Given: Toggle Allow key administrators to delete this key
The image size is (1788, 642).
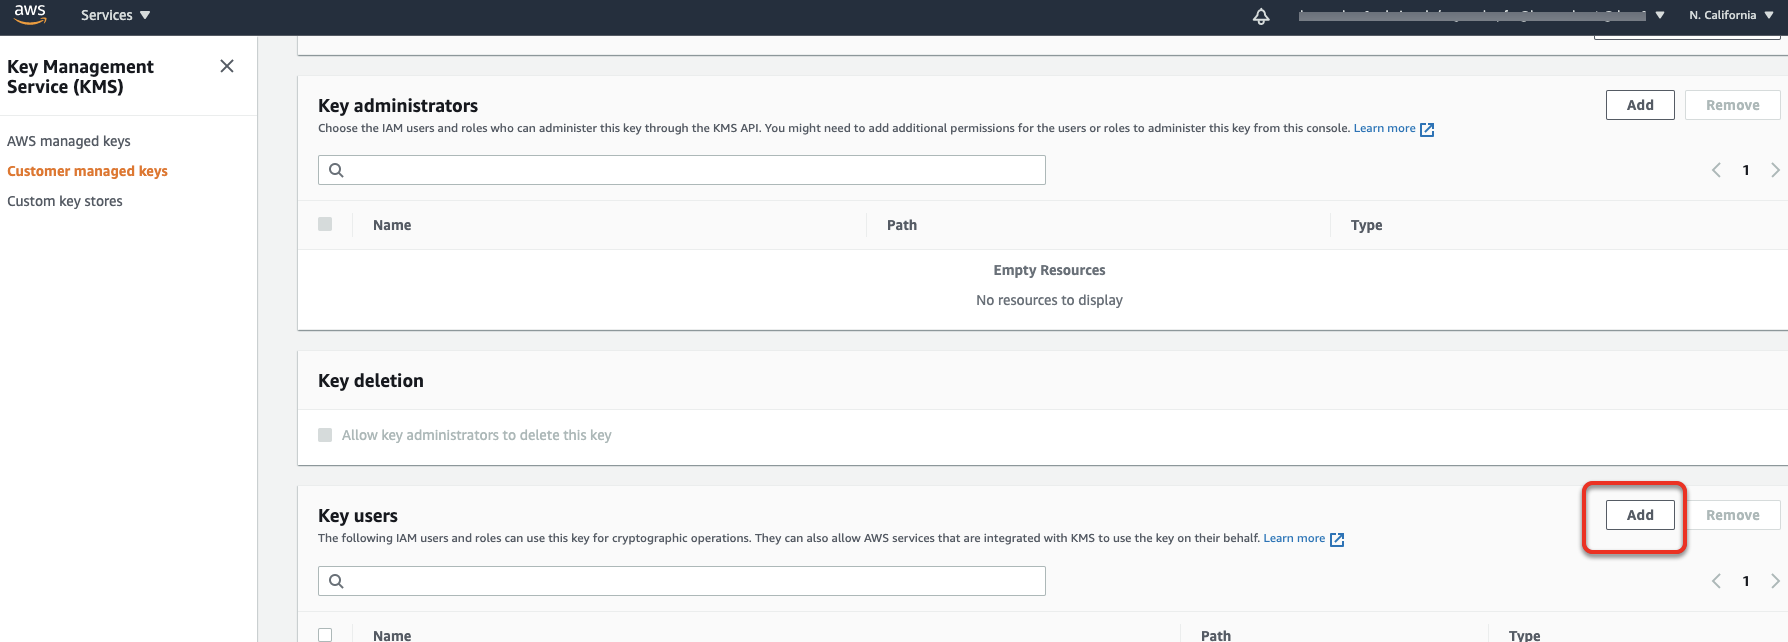Looking at the screenshot, I should pyautogui.click(x=325, y=435).
